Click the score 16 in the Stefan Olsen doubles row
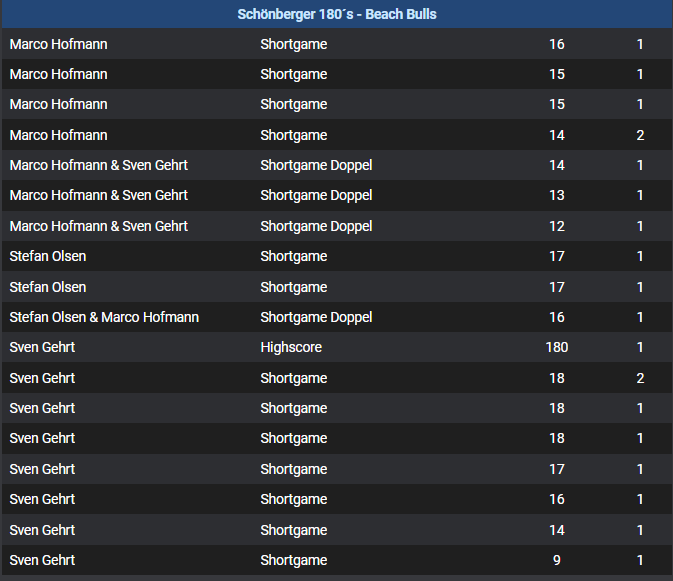Screen dimensions: 673x581 point(557,317)
